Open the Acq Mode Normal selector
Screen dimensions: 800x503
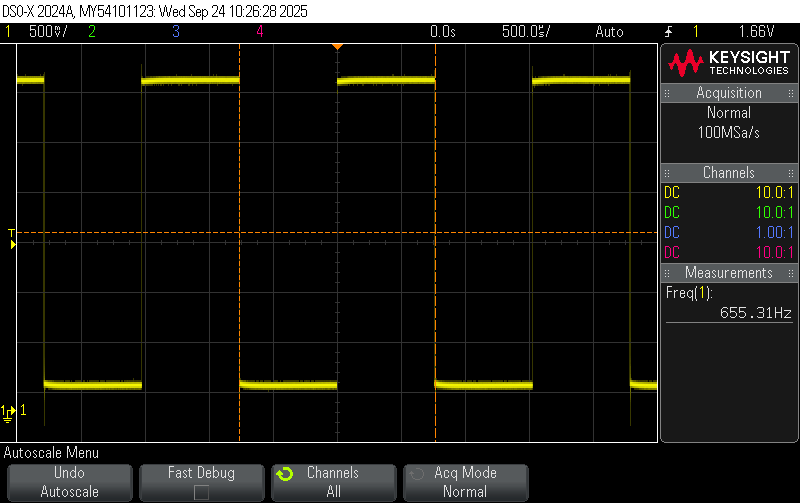pyautogui.click(x=464, y=482)
